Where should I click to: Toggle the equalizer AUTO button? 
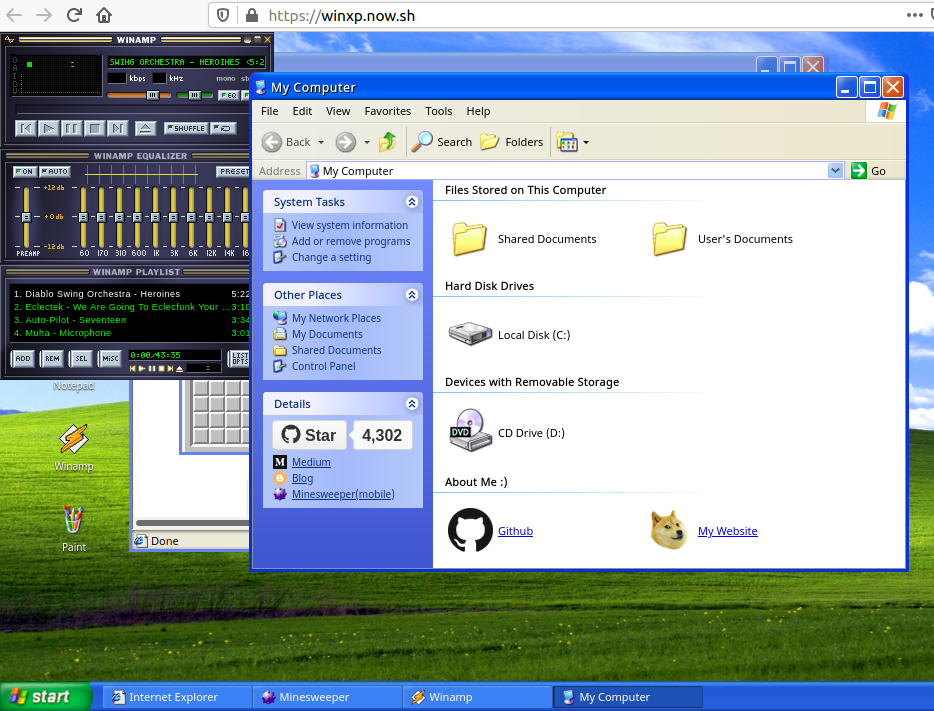pos(56,171)
